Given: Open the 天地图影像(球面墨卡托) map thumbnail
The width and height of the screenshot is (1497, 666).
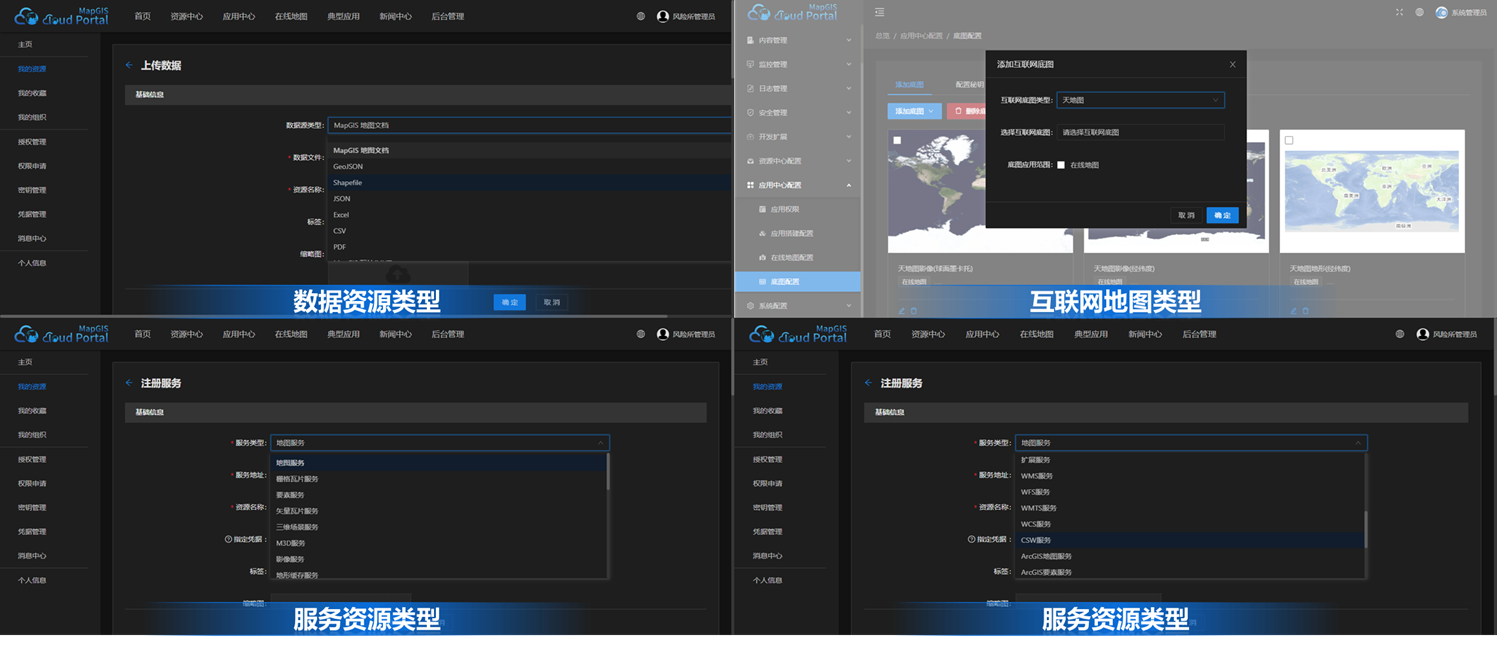Looking at the screenshot, I should [x=980, y=191].
